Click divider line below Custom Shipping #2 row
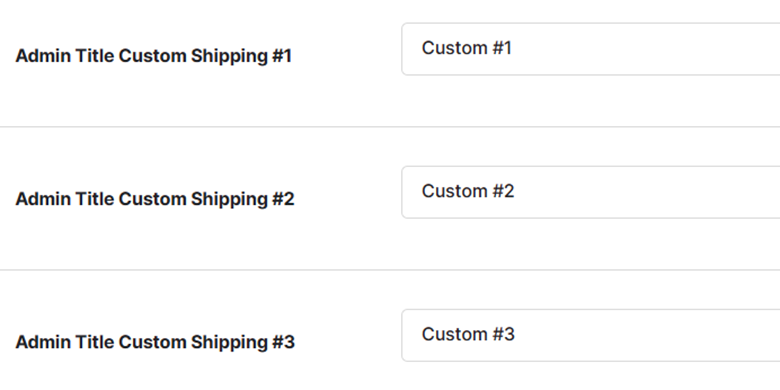 [390, 270]
